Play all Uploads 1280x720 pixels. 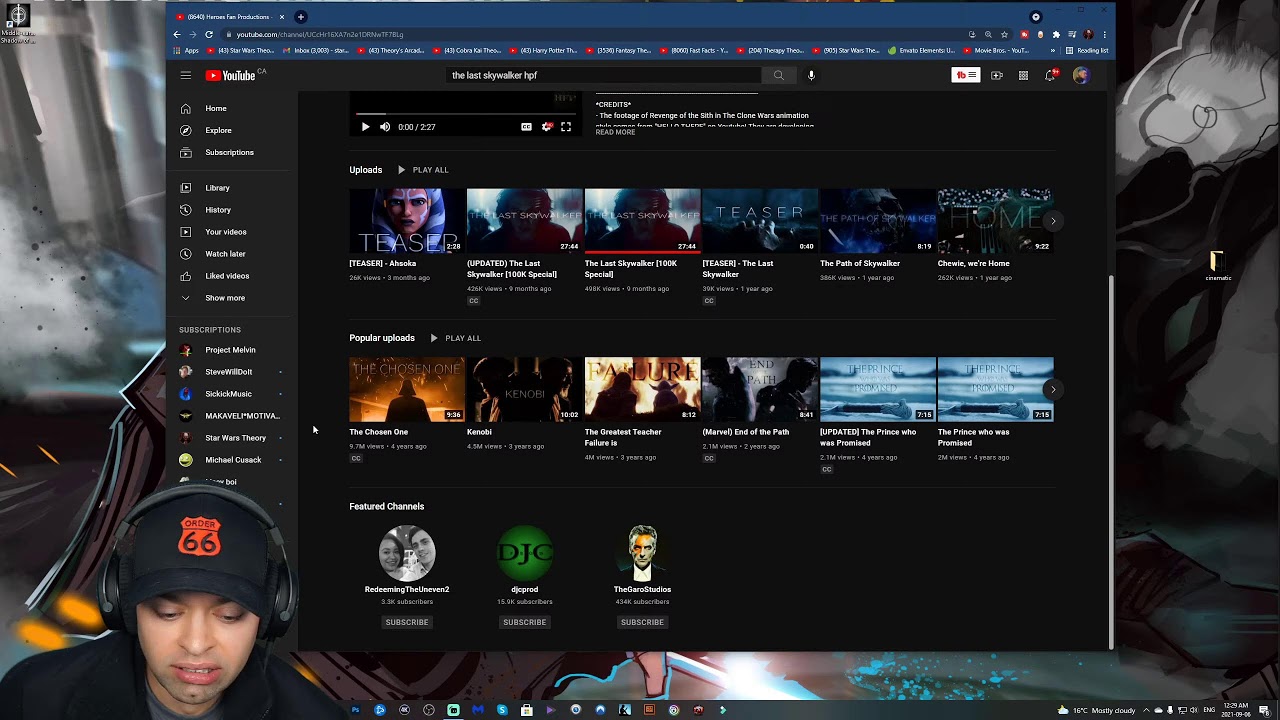(x=423, y=170)
